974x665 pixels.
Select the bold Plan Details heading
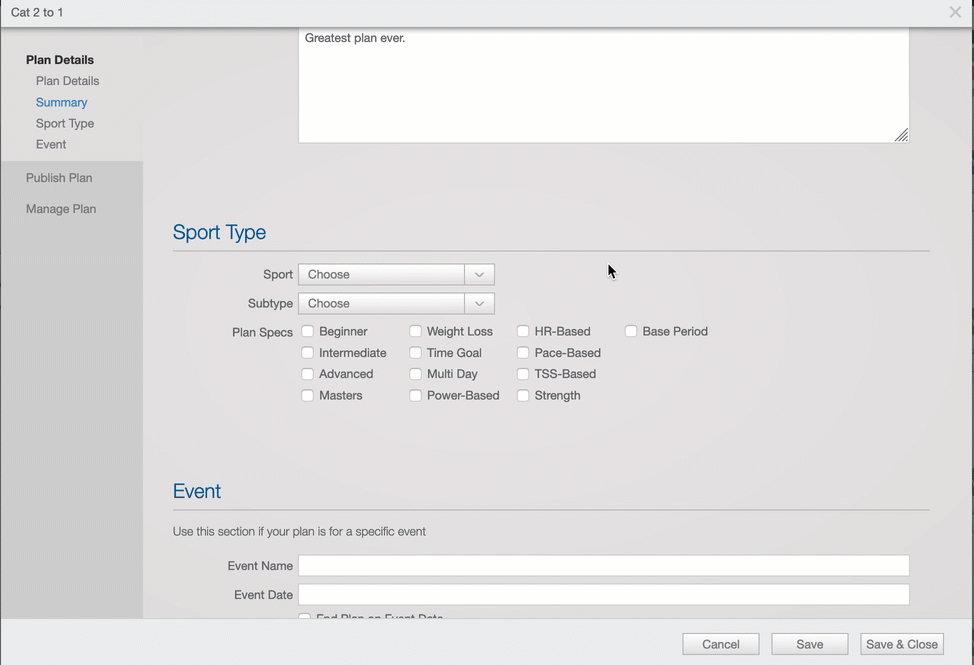60,60
